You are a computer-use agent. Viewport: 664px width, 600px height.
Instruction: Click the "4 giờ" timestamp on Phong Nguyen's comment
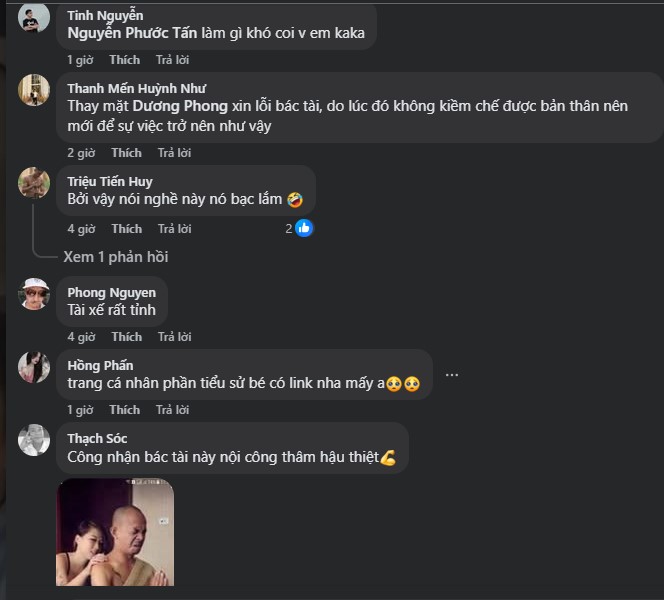coord(81,337)
